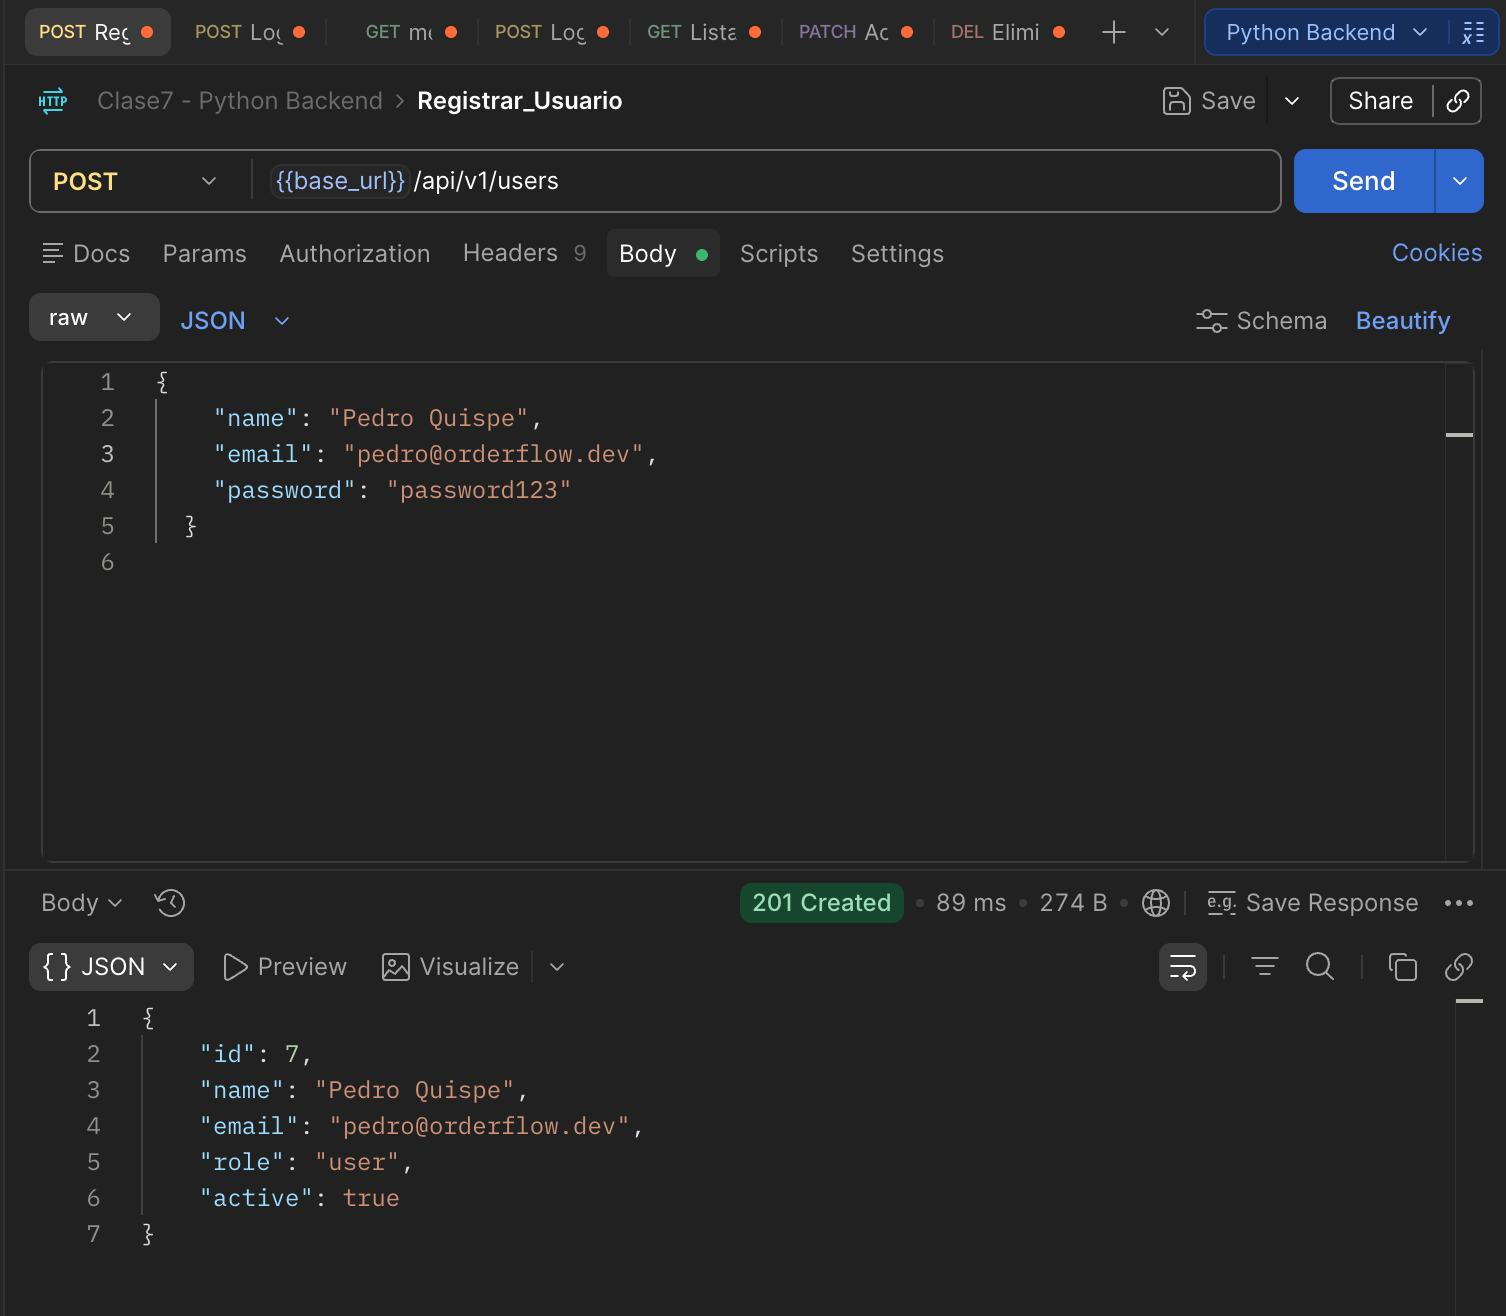Switch to the Headers tab
The image size is (1506, 1316).
[524, 254]
